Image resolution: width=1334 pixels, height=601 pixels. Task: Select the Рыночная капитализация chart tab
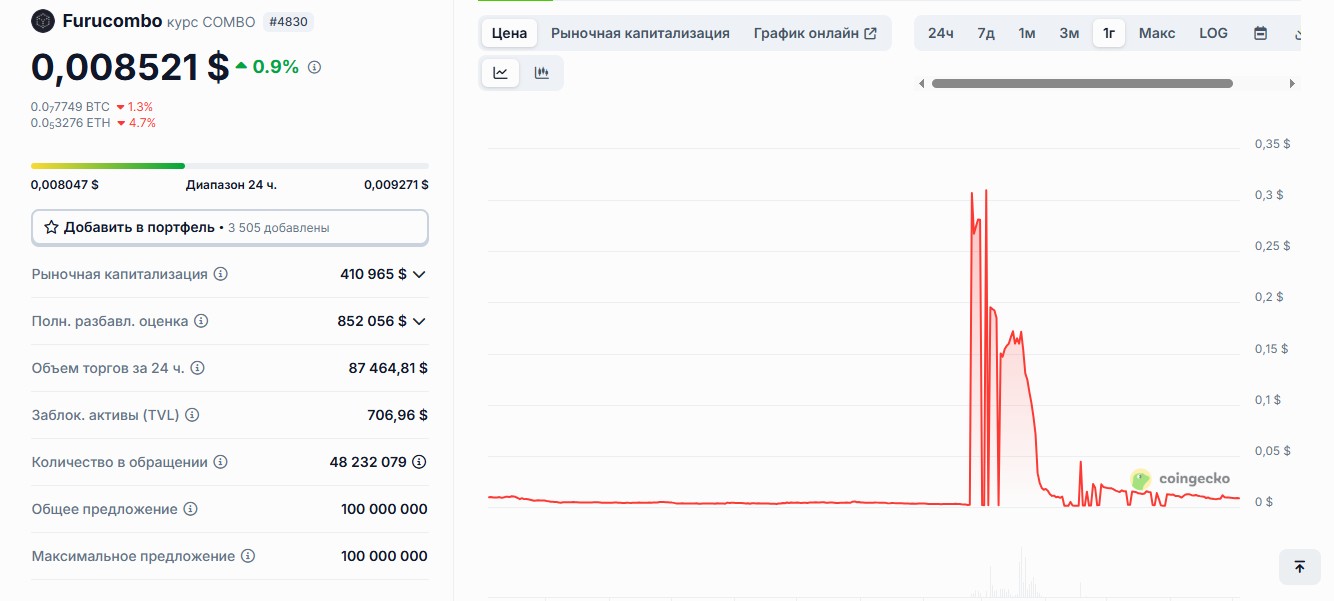coord(640,33)
